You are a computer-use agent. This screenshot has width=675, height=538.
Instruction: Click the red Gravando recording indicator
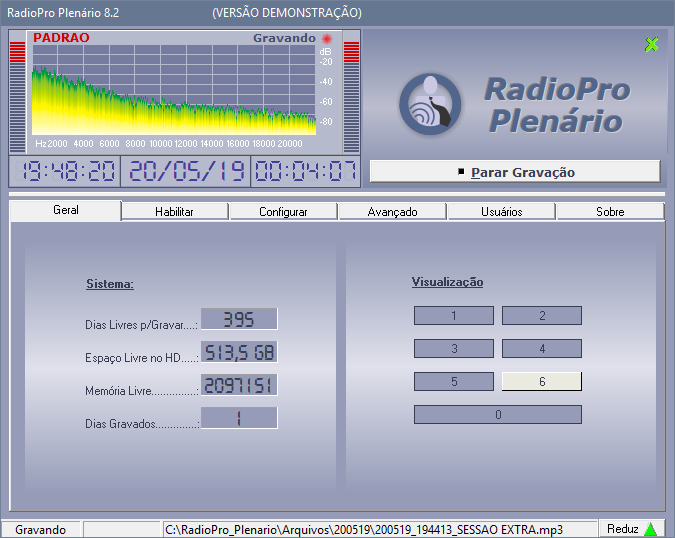click(327, 39)
